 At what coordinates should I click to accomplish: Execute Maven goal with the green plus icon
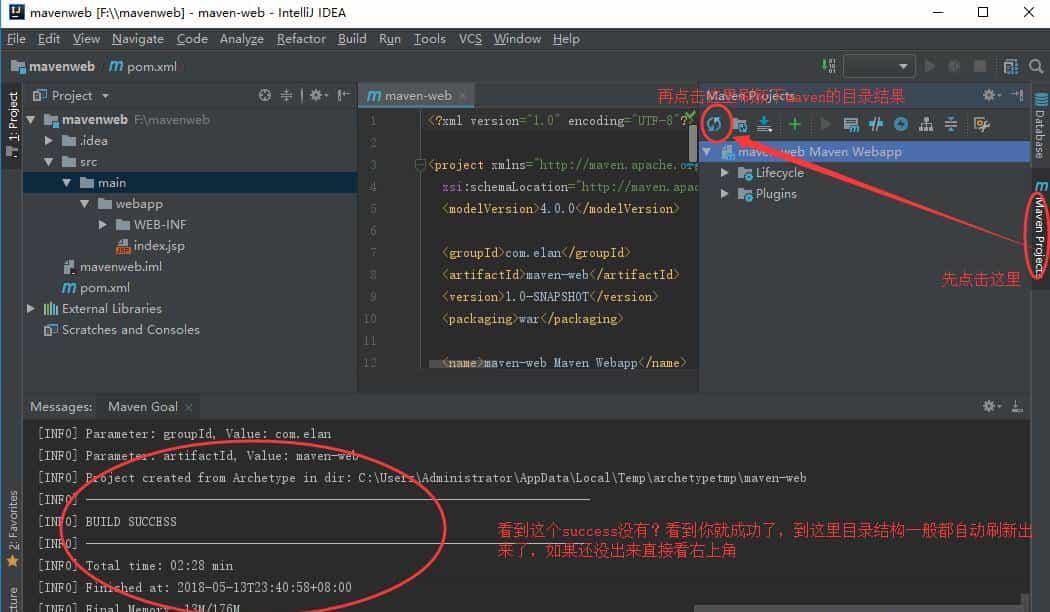click(793, 124)
